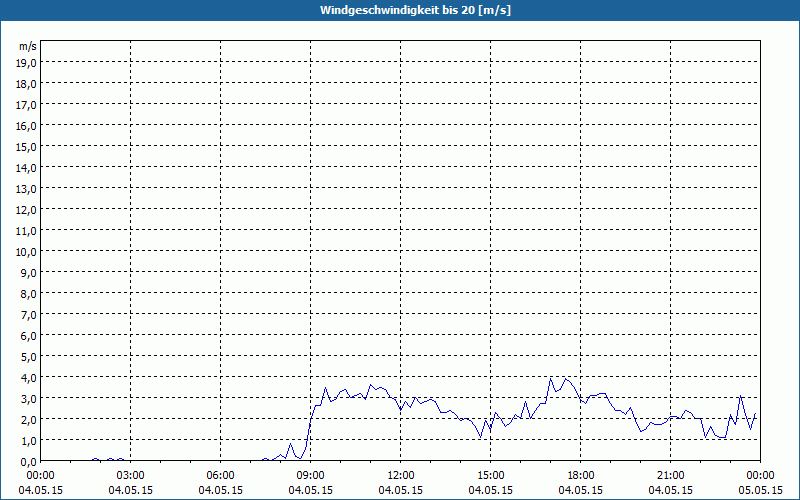
Task: Click the '0,0' y-axis label
Action: click(x=28, y=462)
